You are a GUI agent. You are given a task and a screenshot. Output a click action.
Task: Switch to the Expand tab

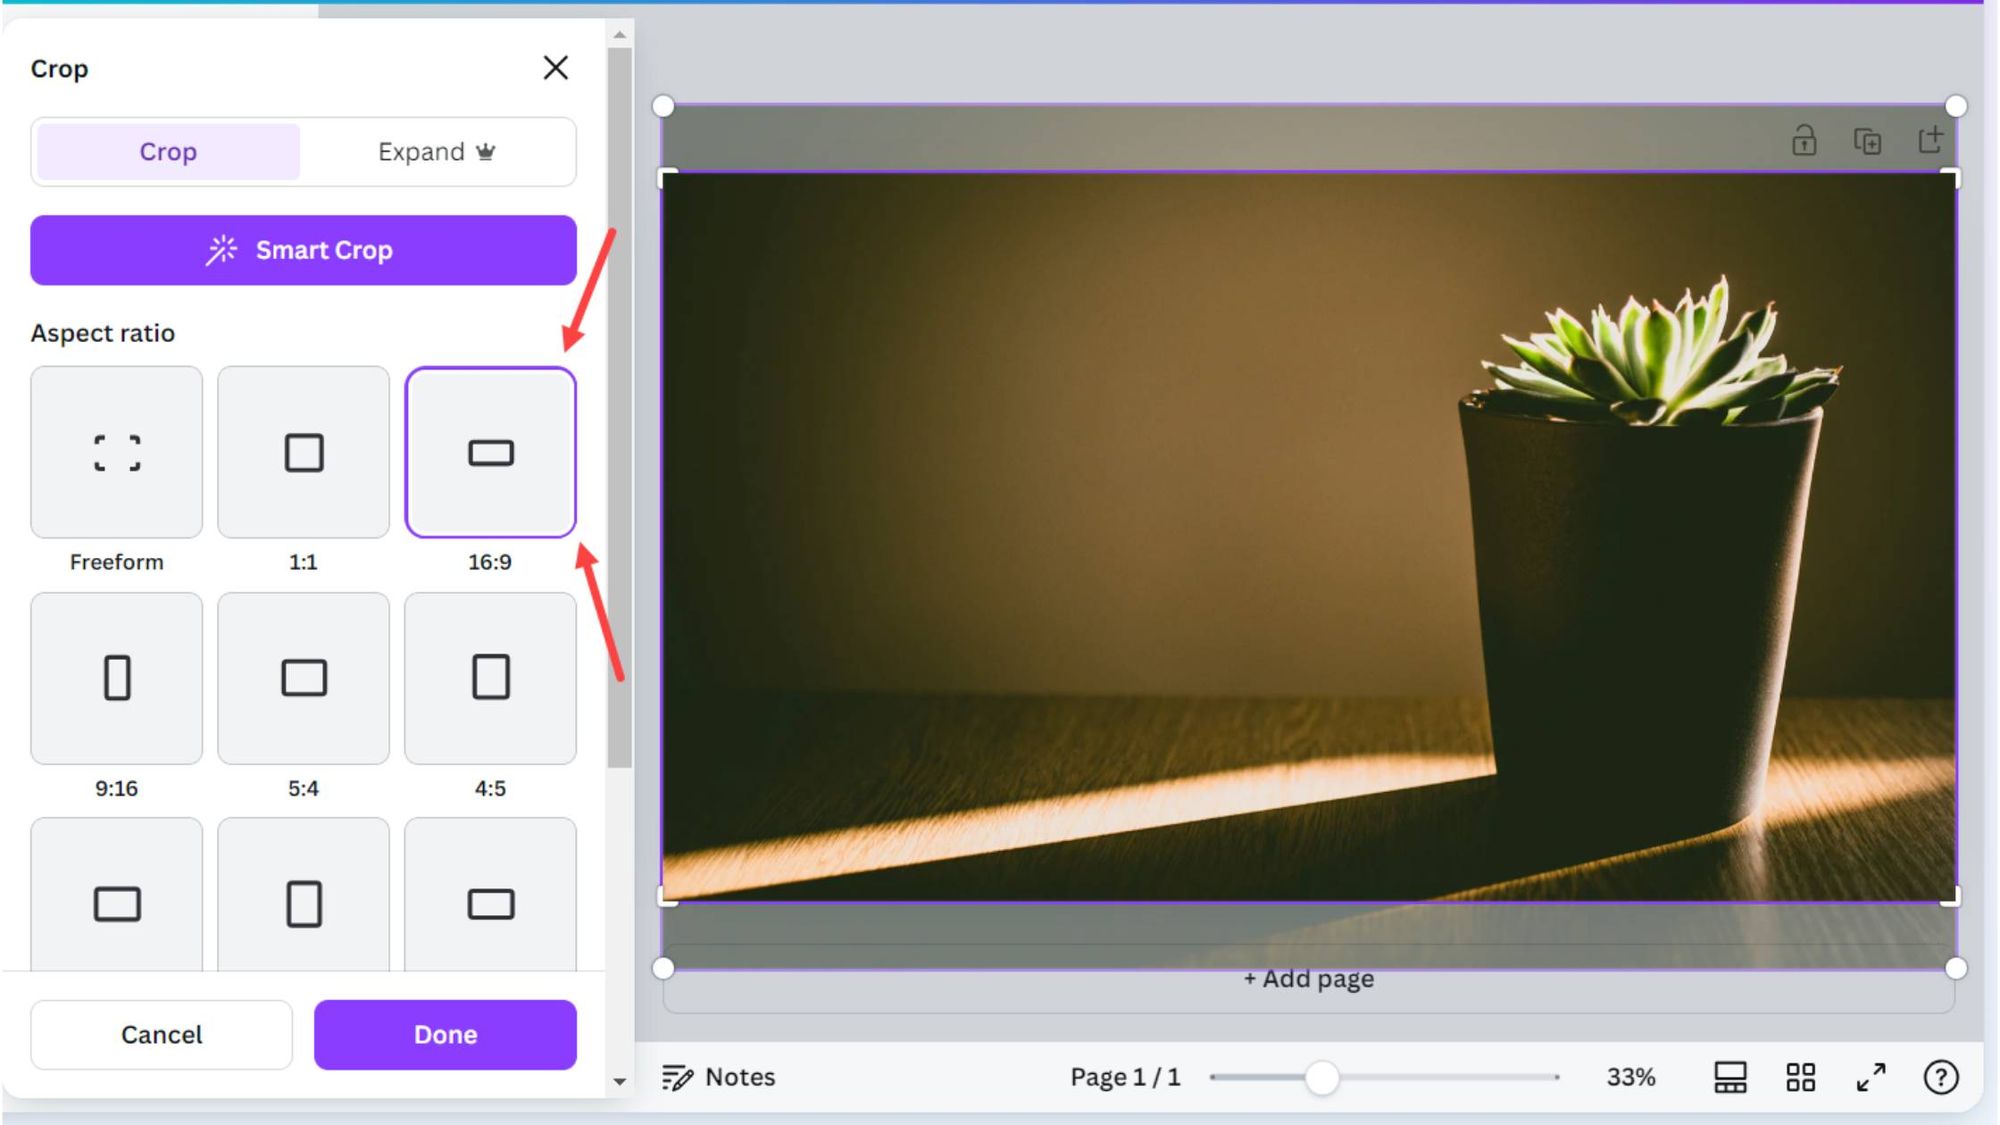click(437, 151)
